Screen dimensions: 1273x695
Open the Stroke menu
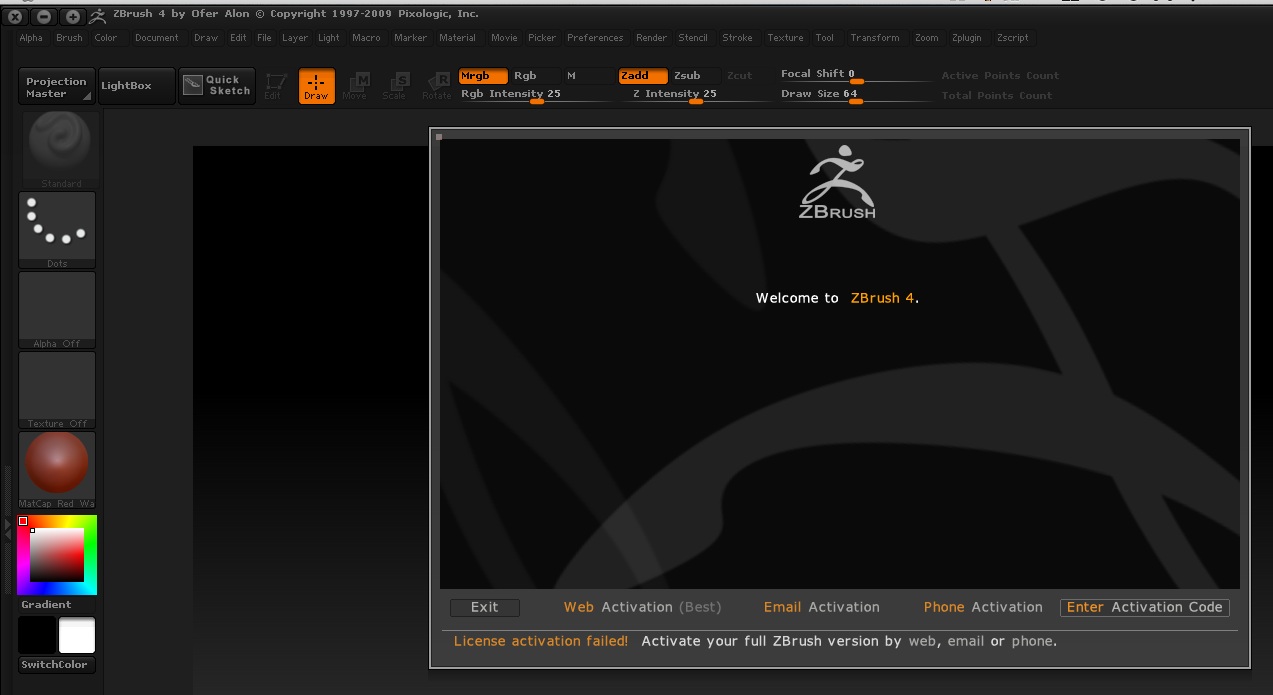[x=738, y=38]
